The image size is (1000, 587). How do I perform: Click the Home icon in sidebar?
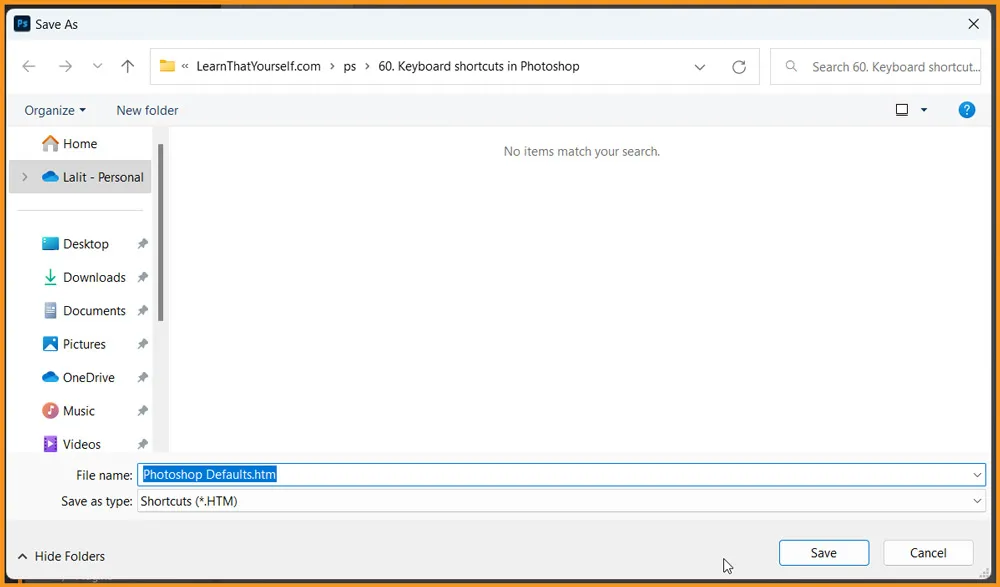pyautogui.click(x=50, y=144)
